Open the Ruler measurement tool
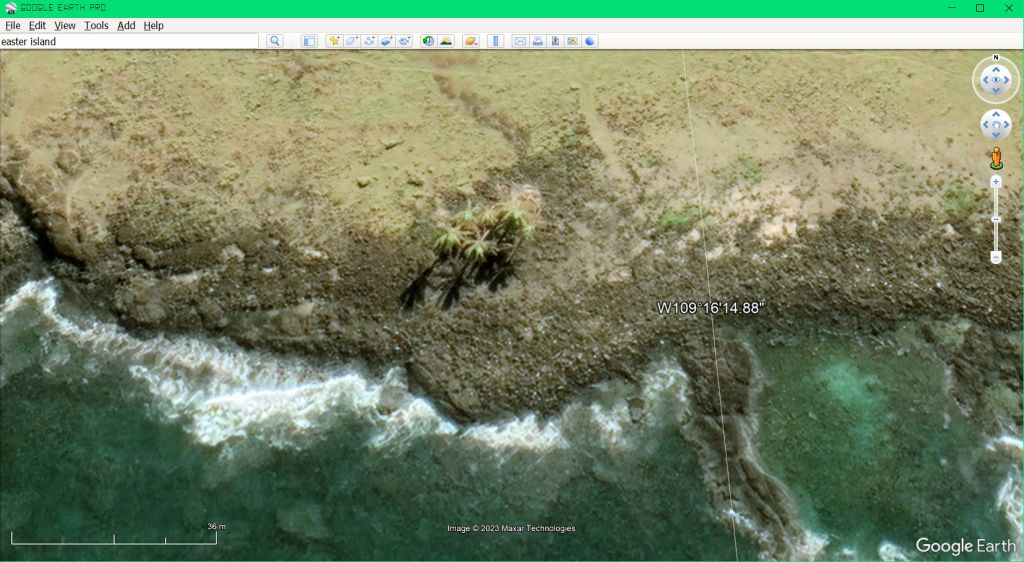Viewport: 1024px width, 562px height. point(495,41)
